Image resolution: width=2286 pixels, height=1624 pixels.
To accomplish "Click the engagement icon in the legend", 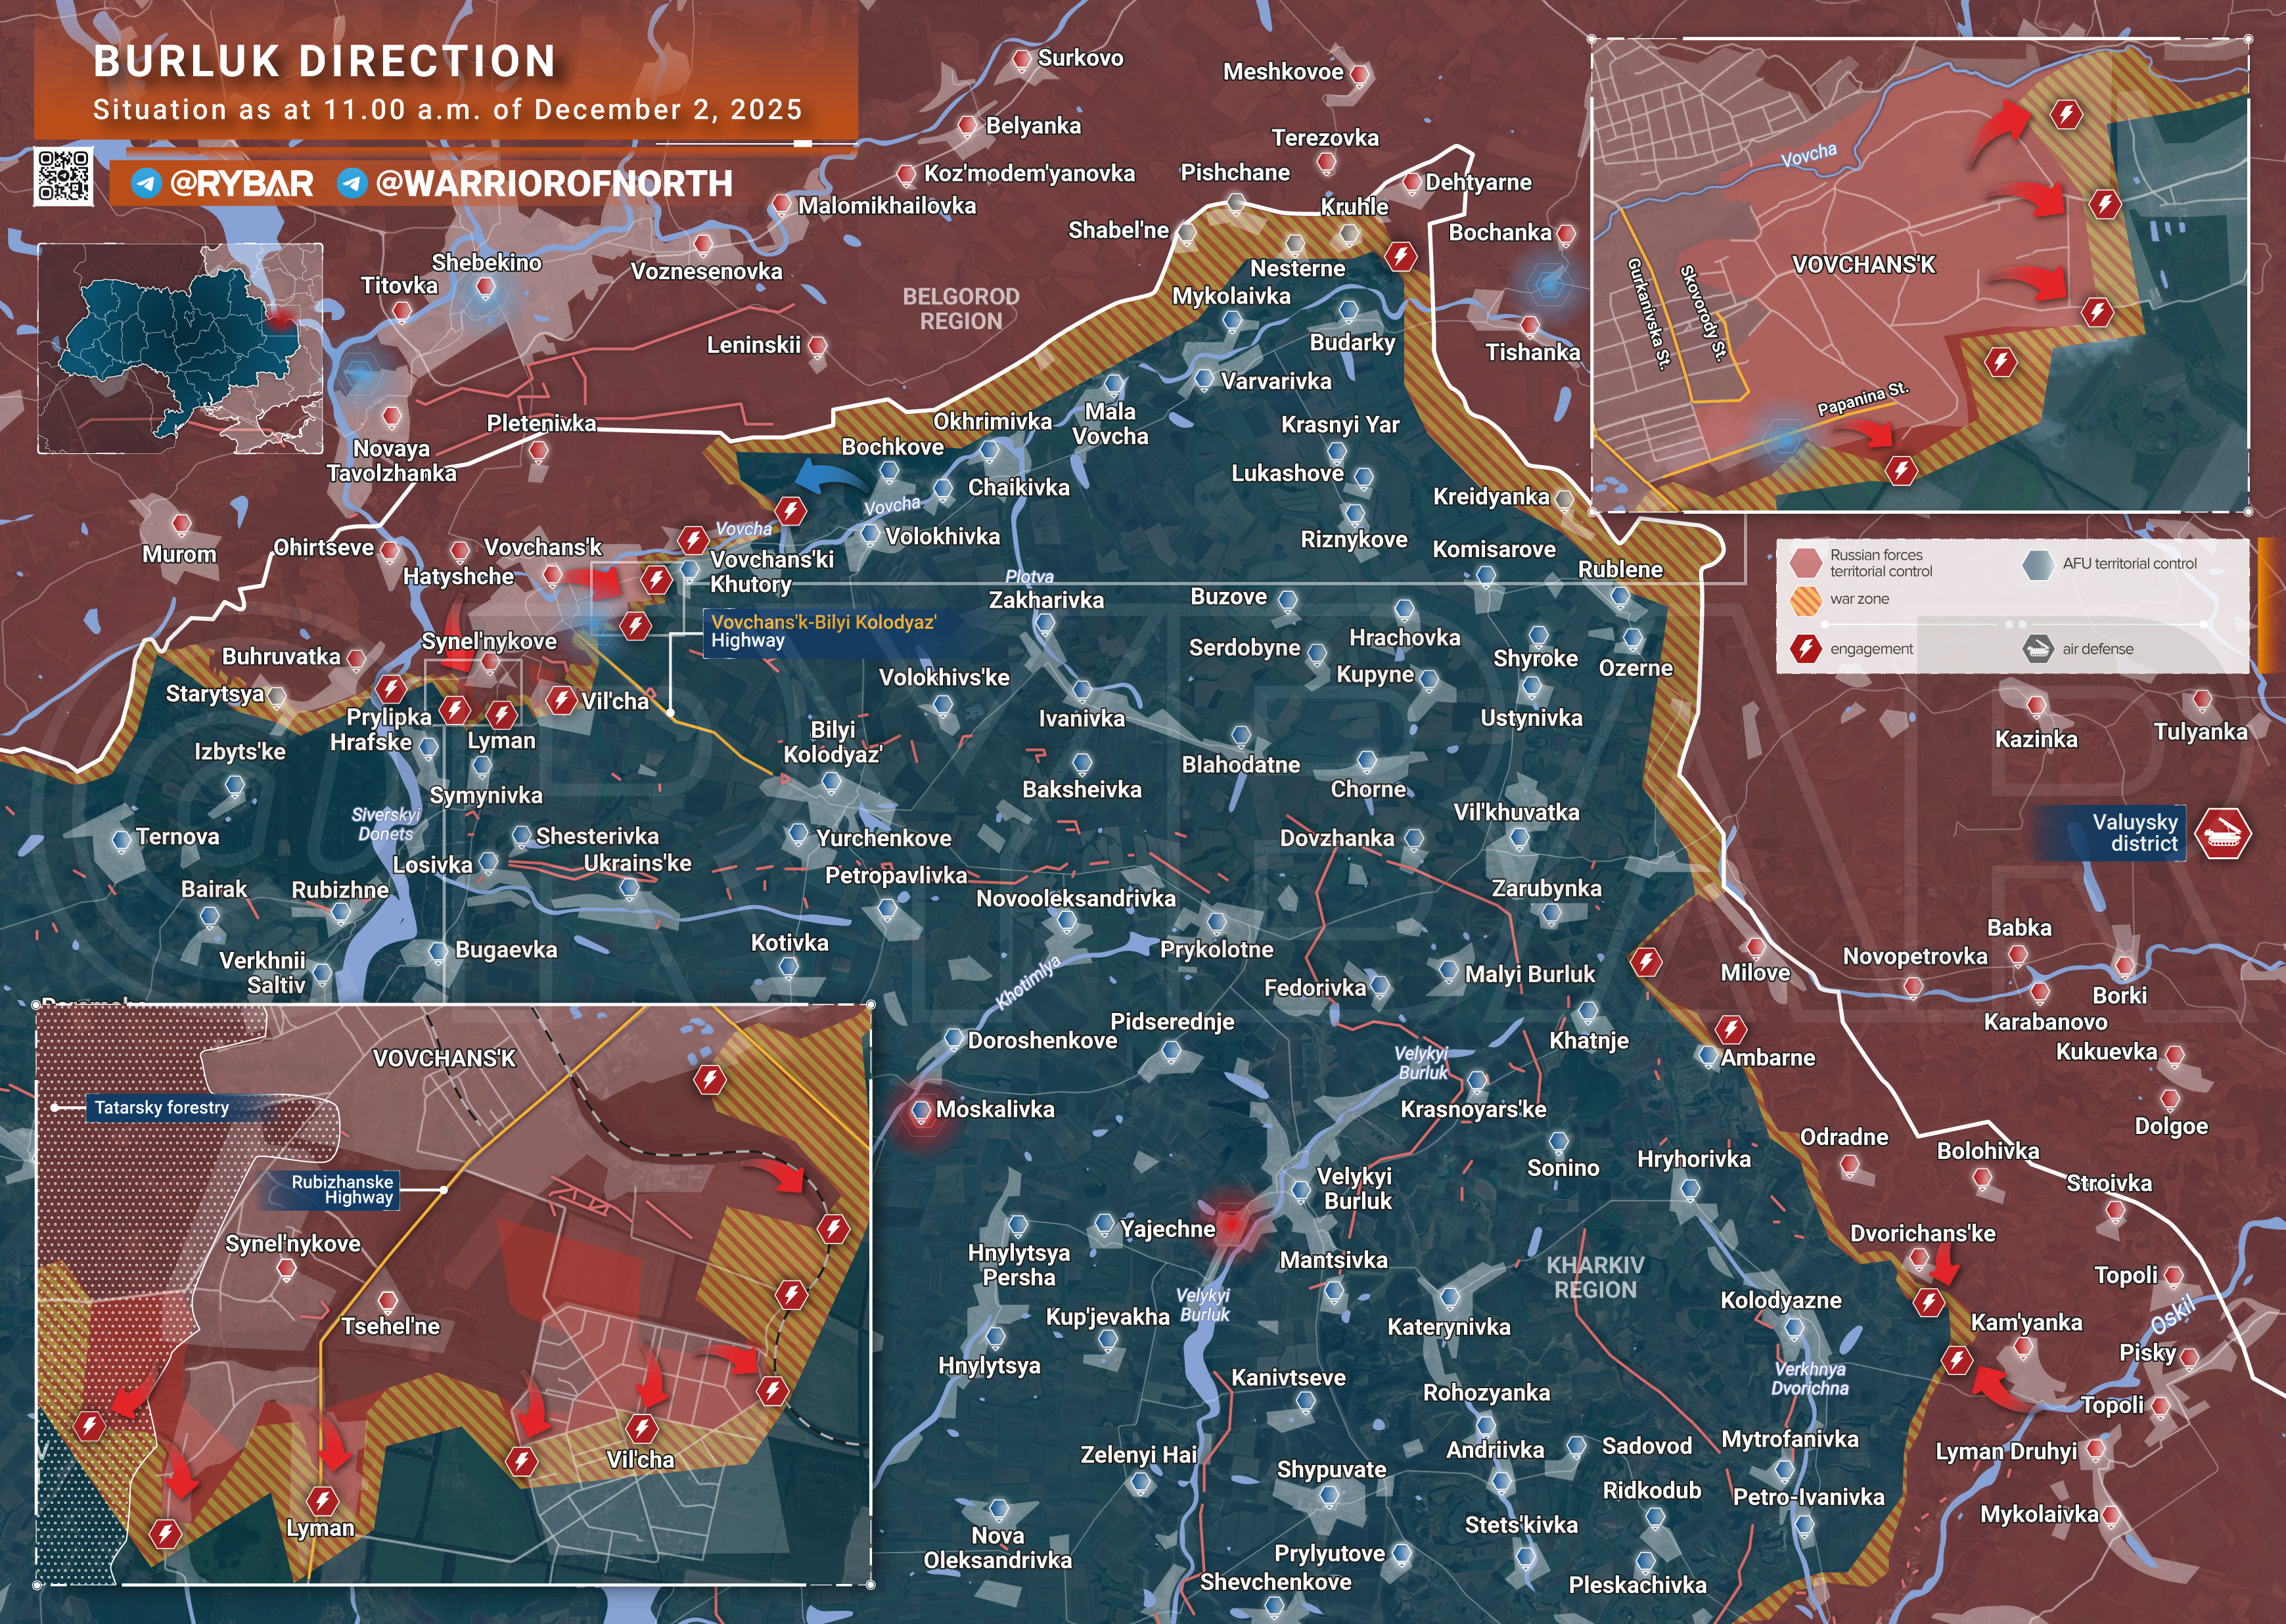I will (1806, 649).
